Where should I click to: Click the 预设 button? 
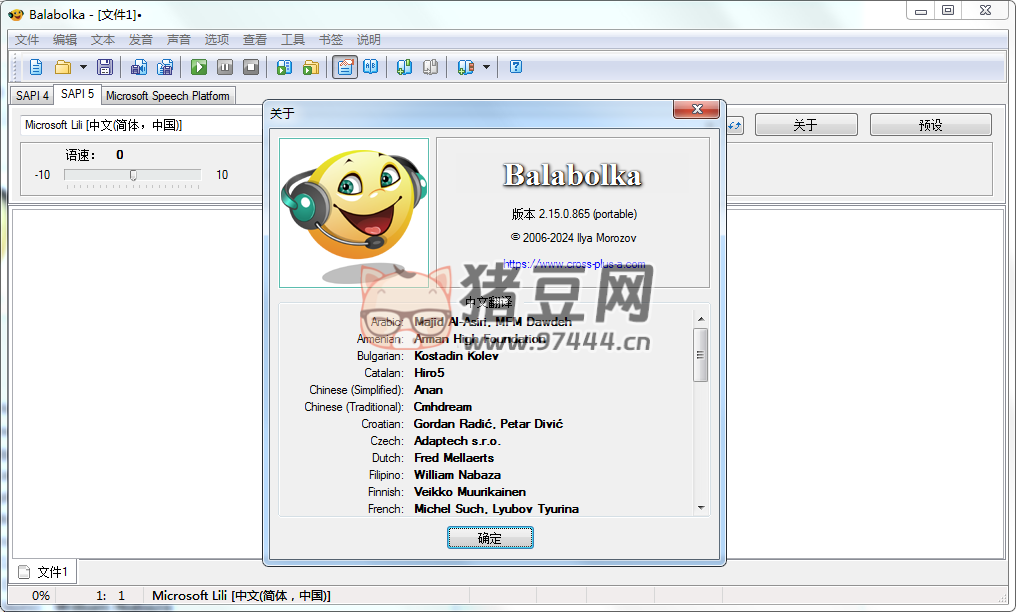[930, 125]
